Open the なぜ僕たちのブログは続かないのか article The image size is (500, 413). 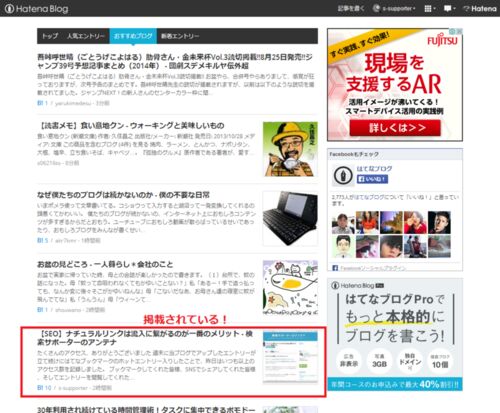[123, 195]
